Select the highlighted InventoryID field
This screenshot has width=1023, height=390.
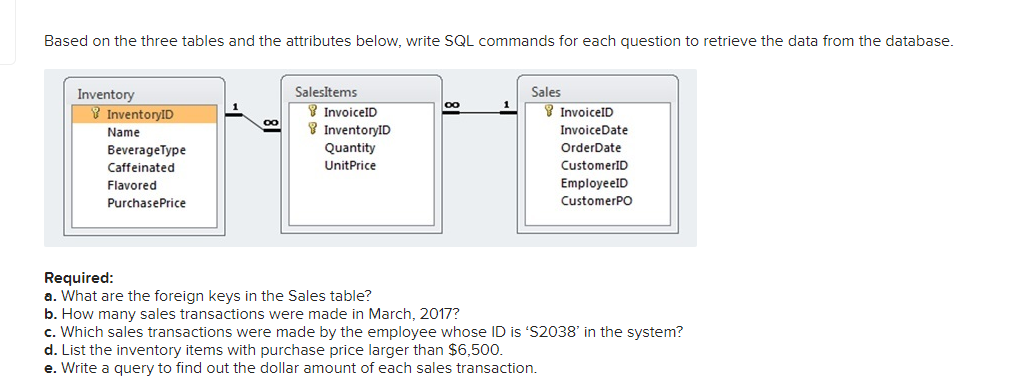144,115
